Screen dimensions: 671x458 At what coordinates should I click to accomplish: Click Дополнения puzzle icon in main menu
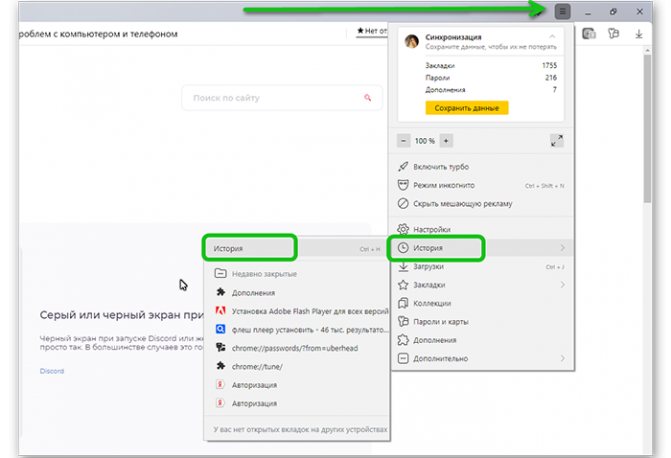[x=403, y=340]
